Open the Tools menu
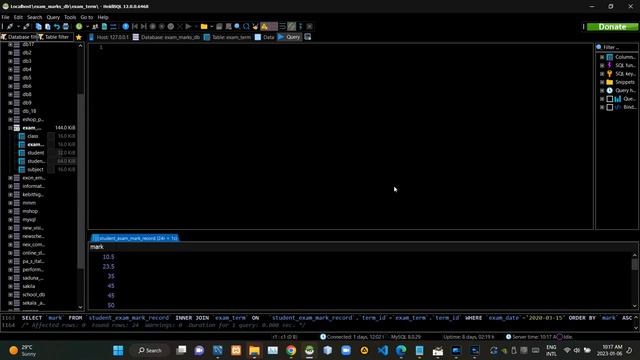The image size is (640, 360). coord(70,17)
